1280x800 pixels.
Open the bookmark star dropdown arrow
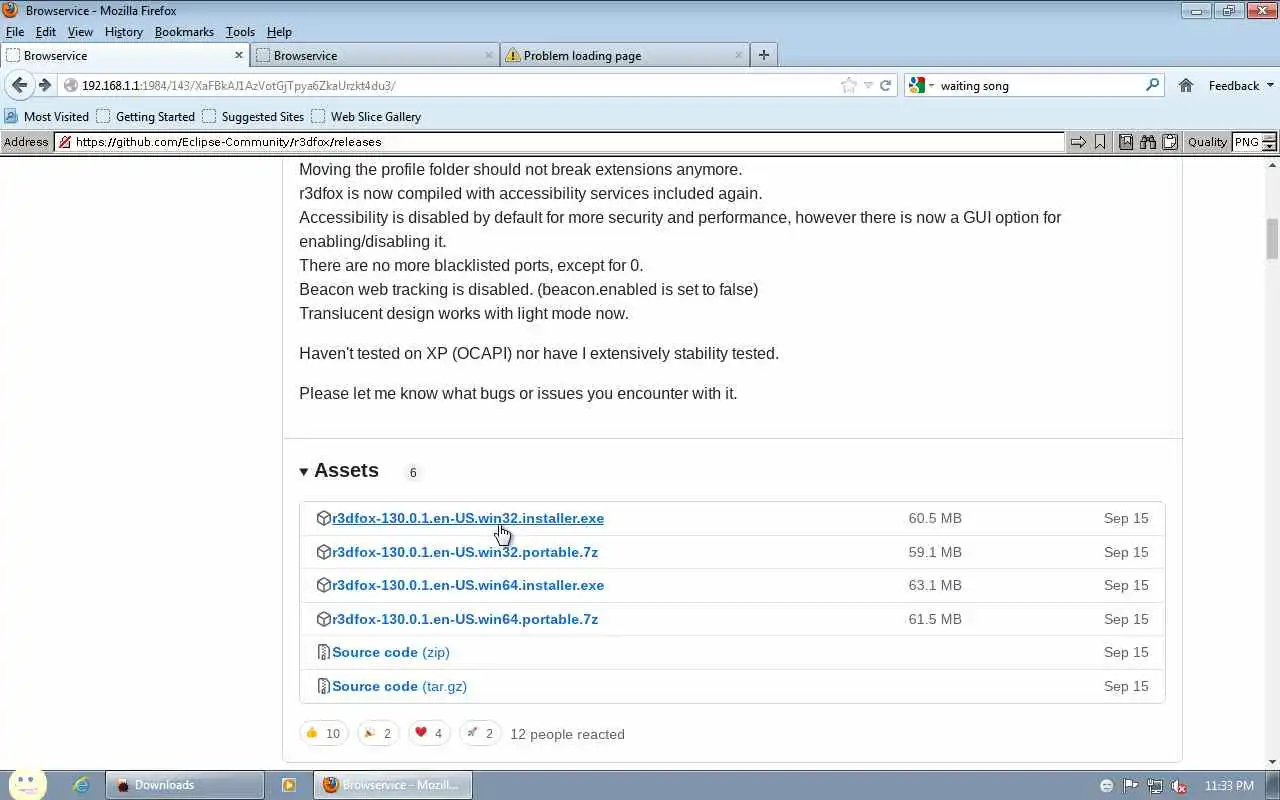point(868,85)
